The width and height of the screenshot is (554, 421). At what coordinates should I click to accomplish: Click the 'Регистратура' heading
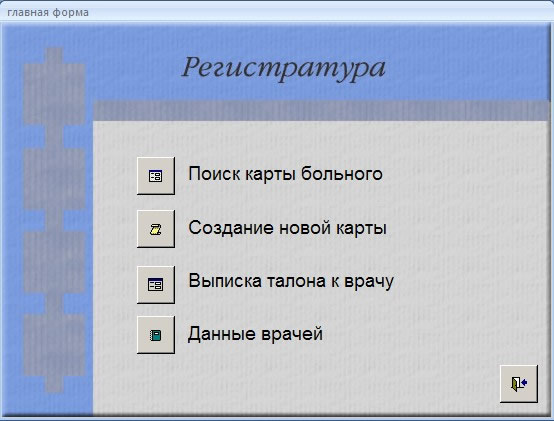click(283, 68)
